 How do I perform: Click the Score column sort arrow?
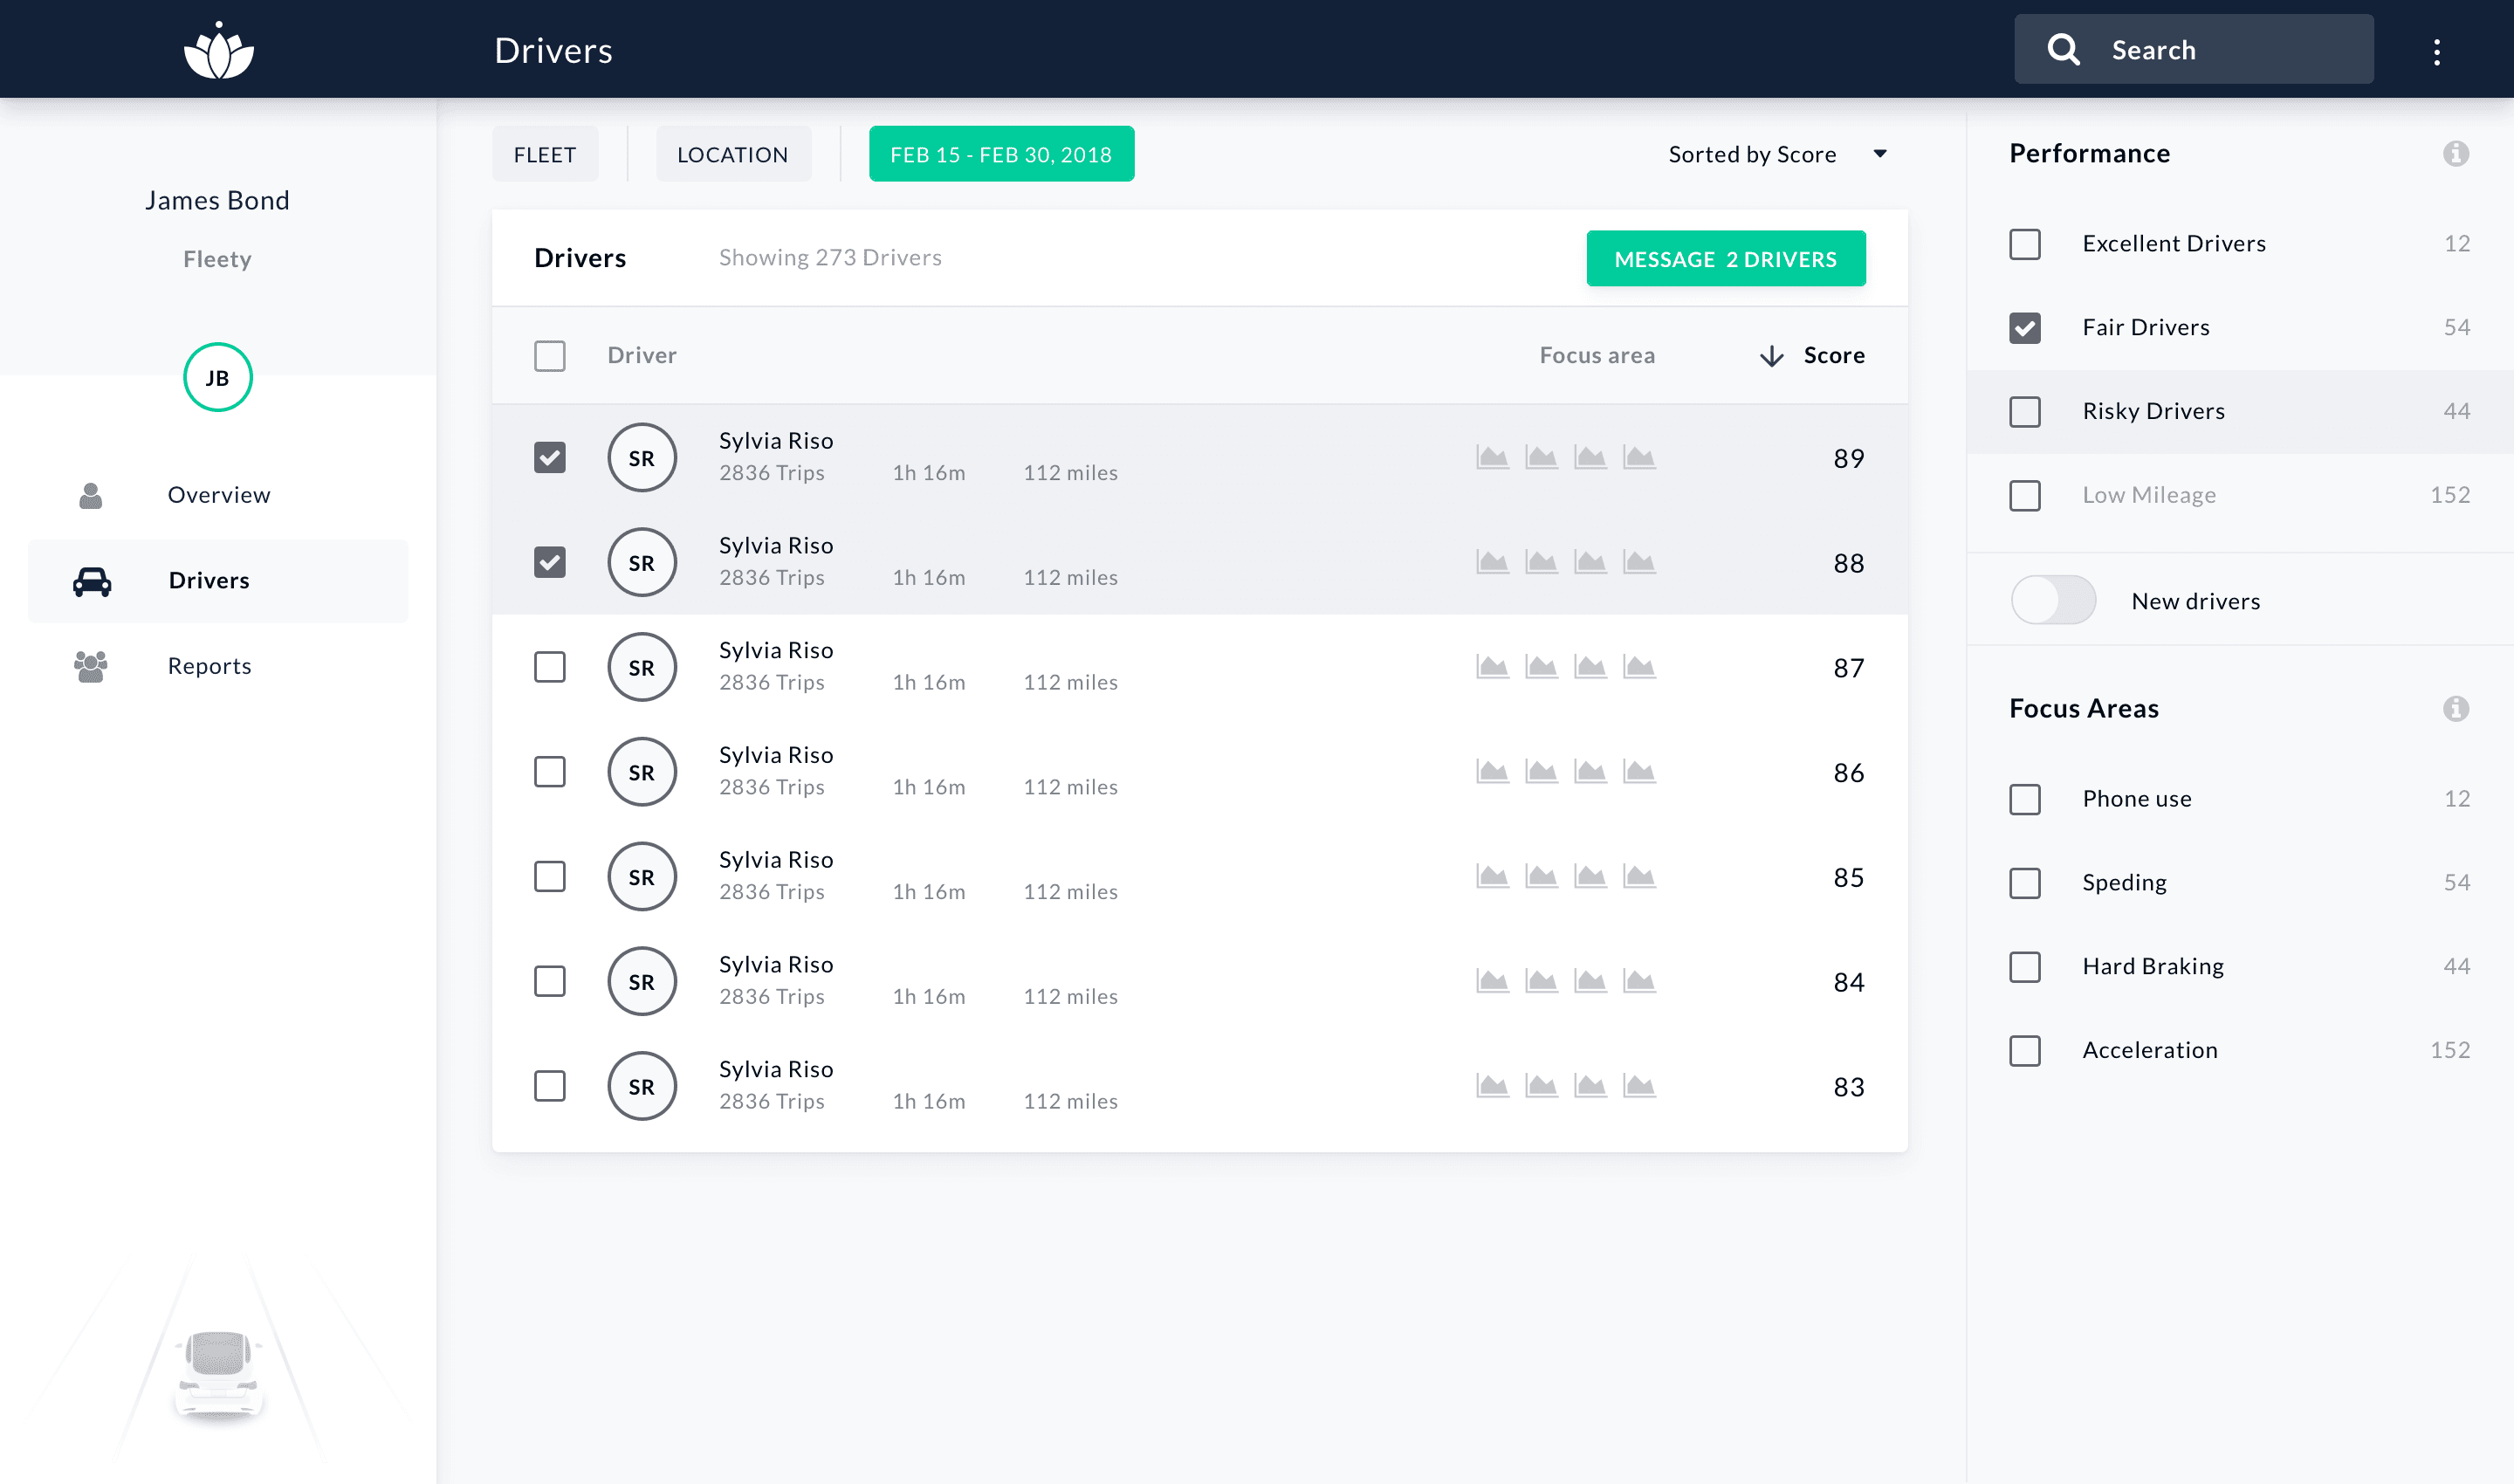[x=1771, y=355]
